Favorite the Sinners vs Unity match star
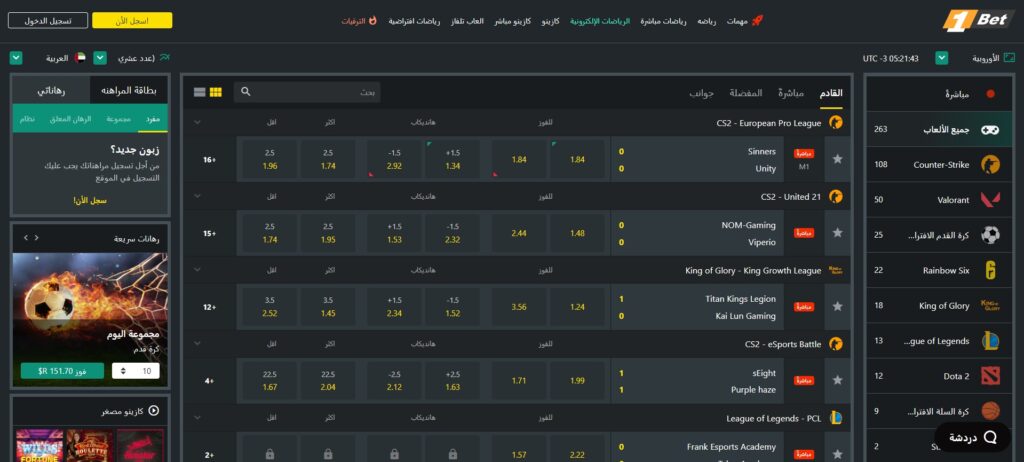The height and width of the screenshot is (462, 1024). tap(838, 159)
